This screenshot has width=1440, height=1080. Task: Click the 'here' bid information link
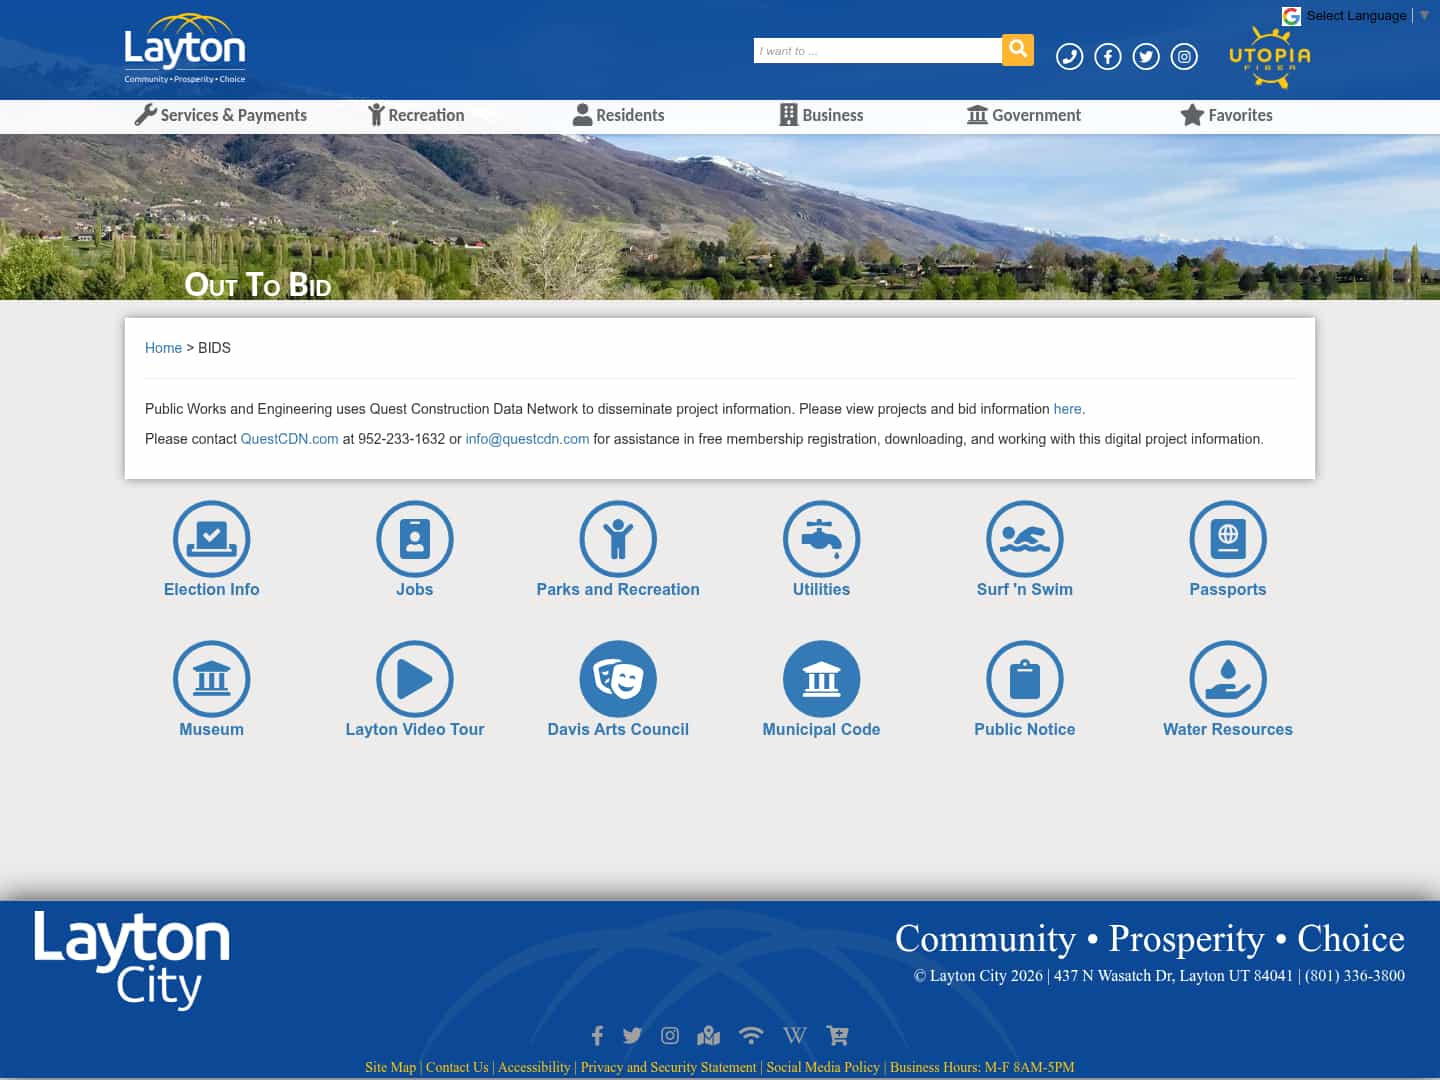(x=1067, y=409)
